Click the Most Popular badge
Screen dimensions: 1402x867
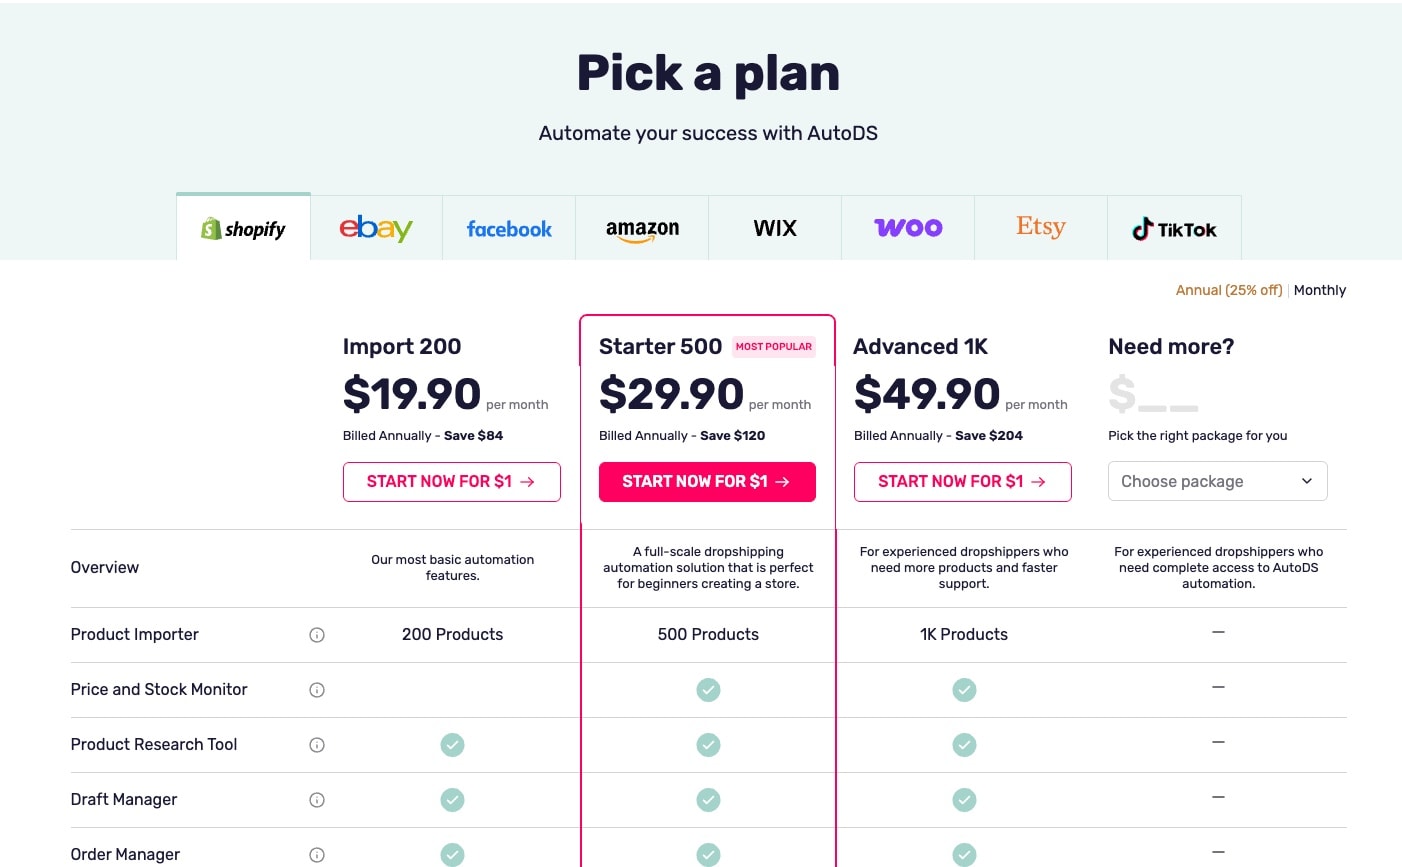773,346
